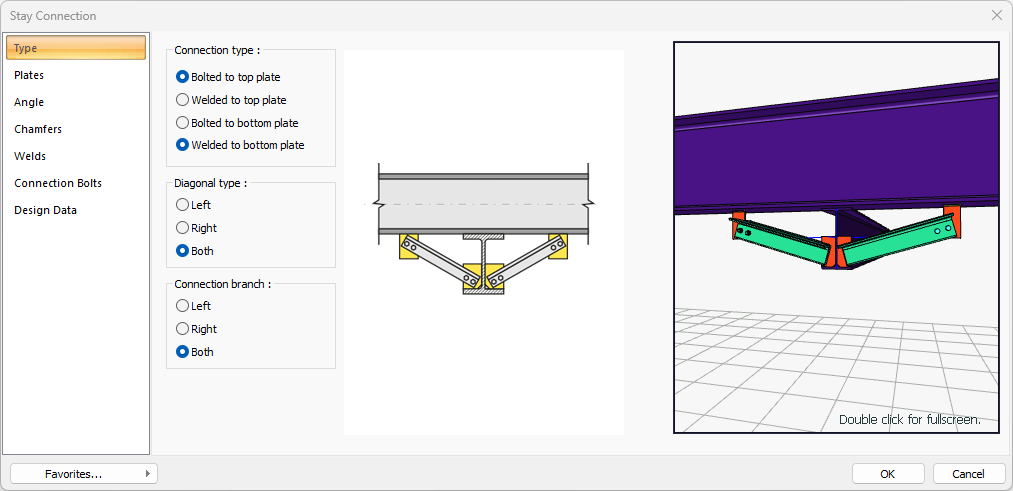
Task: Click the 3D stay connection preview
Action: pyautogui.click(x=836, y=237)
